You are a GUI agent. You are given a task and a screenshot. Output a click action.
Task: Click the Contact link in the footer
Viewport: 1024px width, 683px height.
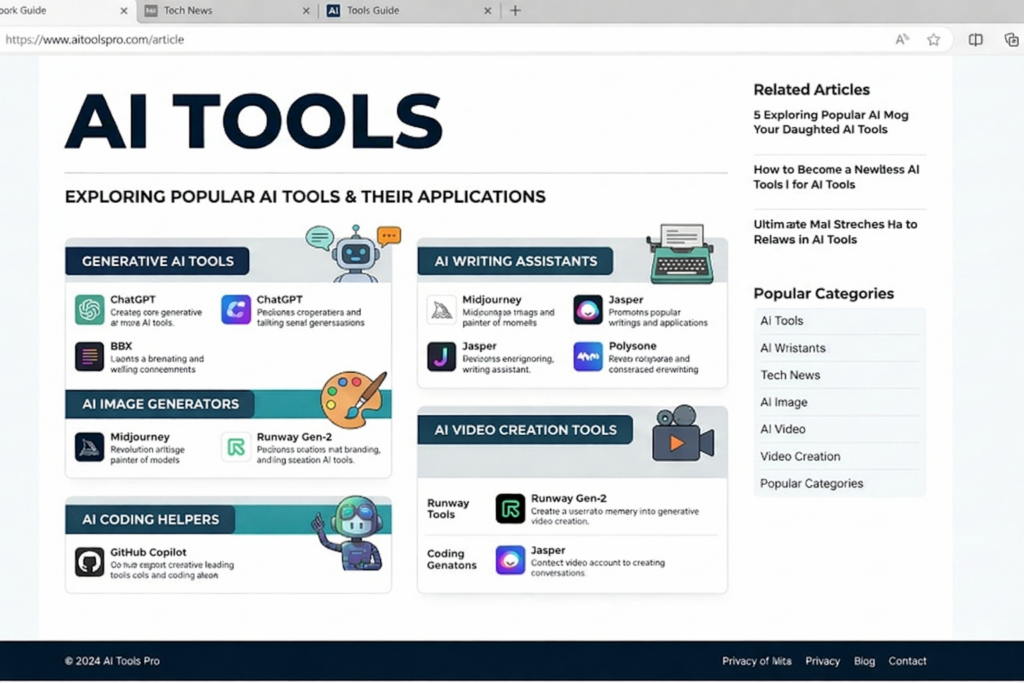907,661
